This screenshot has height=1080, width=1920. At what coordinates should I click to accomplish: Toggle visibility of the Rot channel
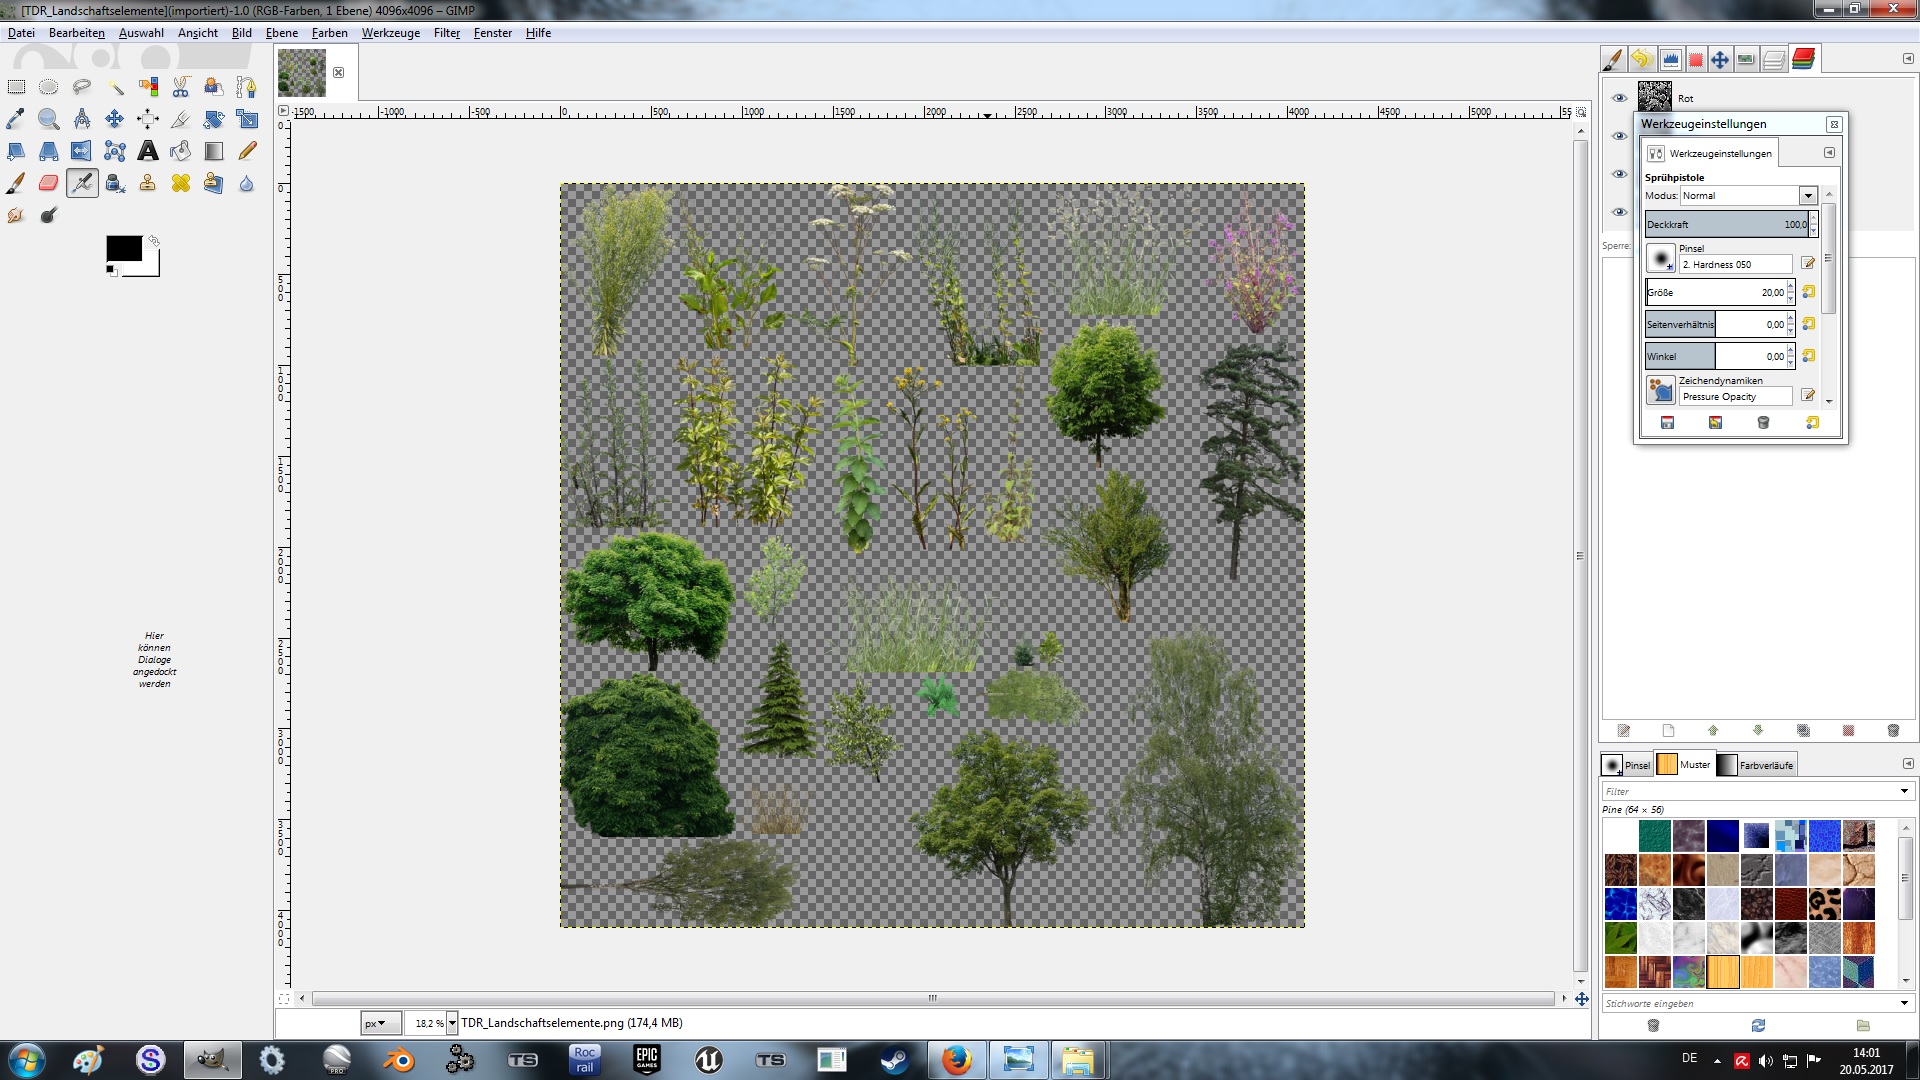pos(1619,98)
